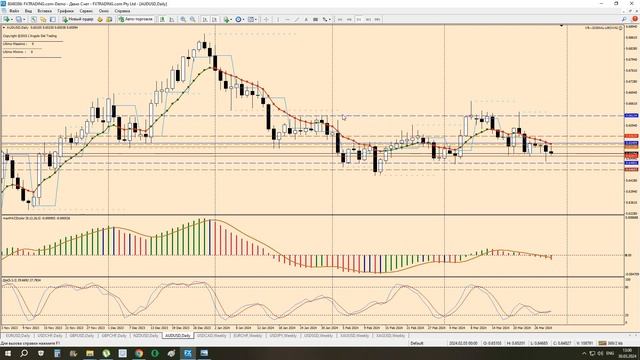Open the Windows Start menu
The height and width of the screenshot is (360, 640).
7,353
